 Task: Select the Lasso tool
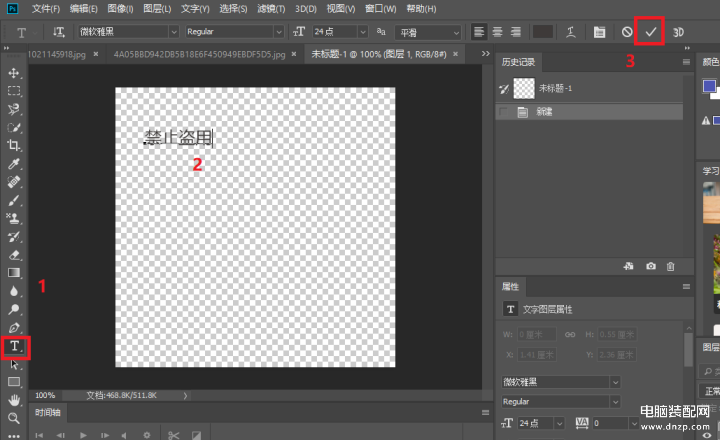(x=14, y=109)
